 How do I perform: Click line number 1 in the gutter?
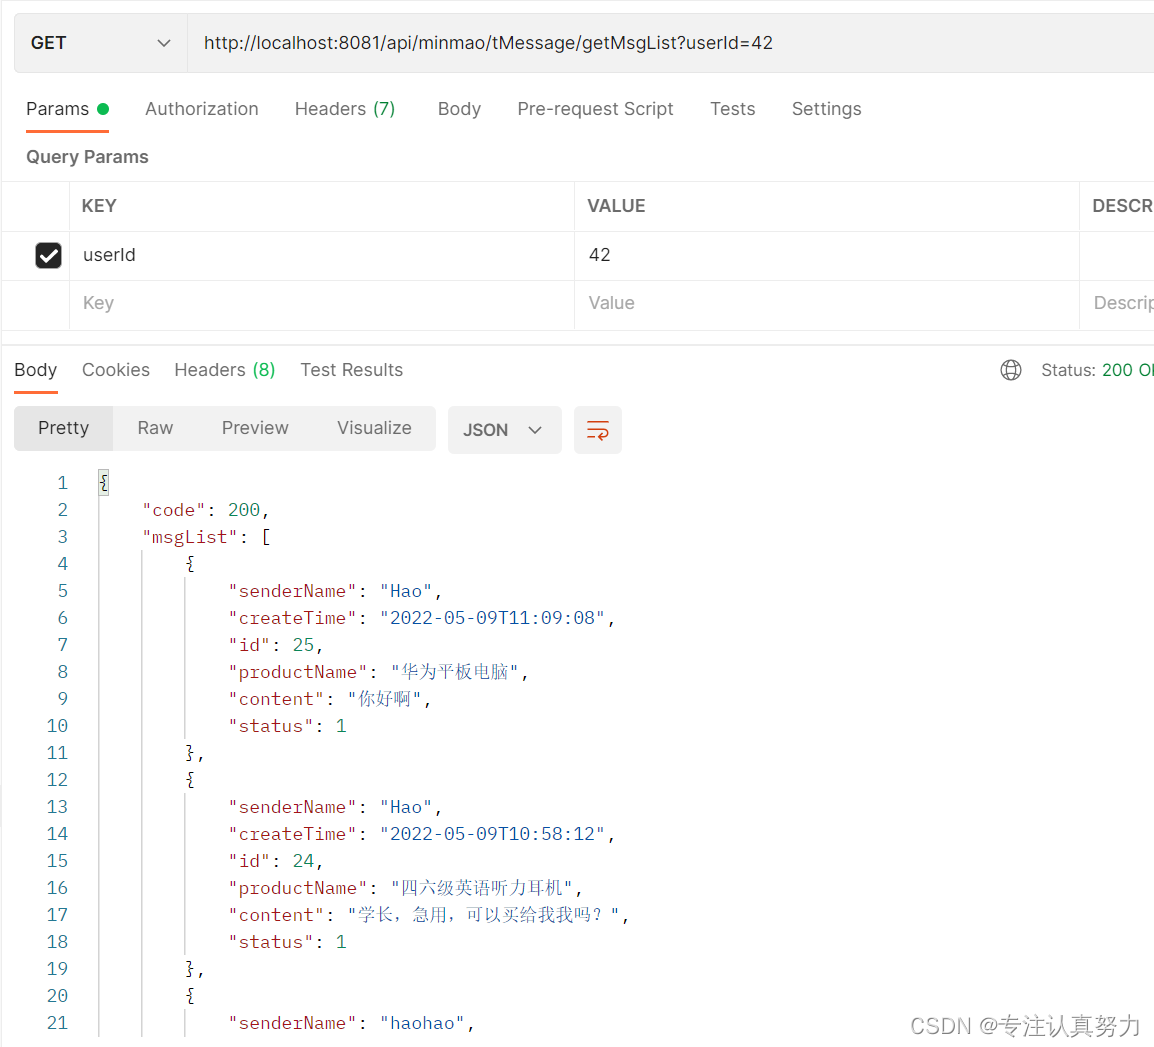pos(63,483)
